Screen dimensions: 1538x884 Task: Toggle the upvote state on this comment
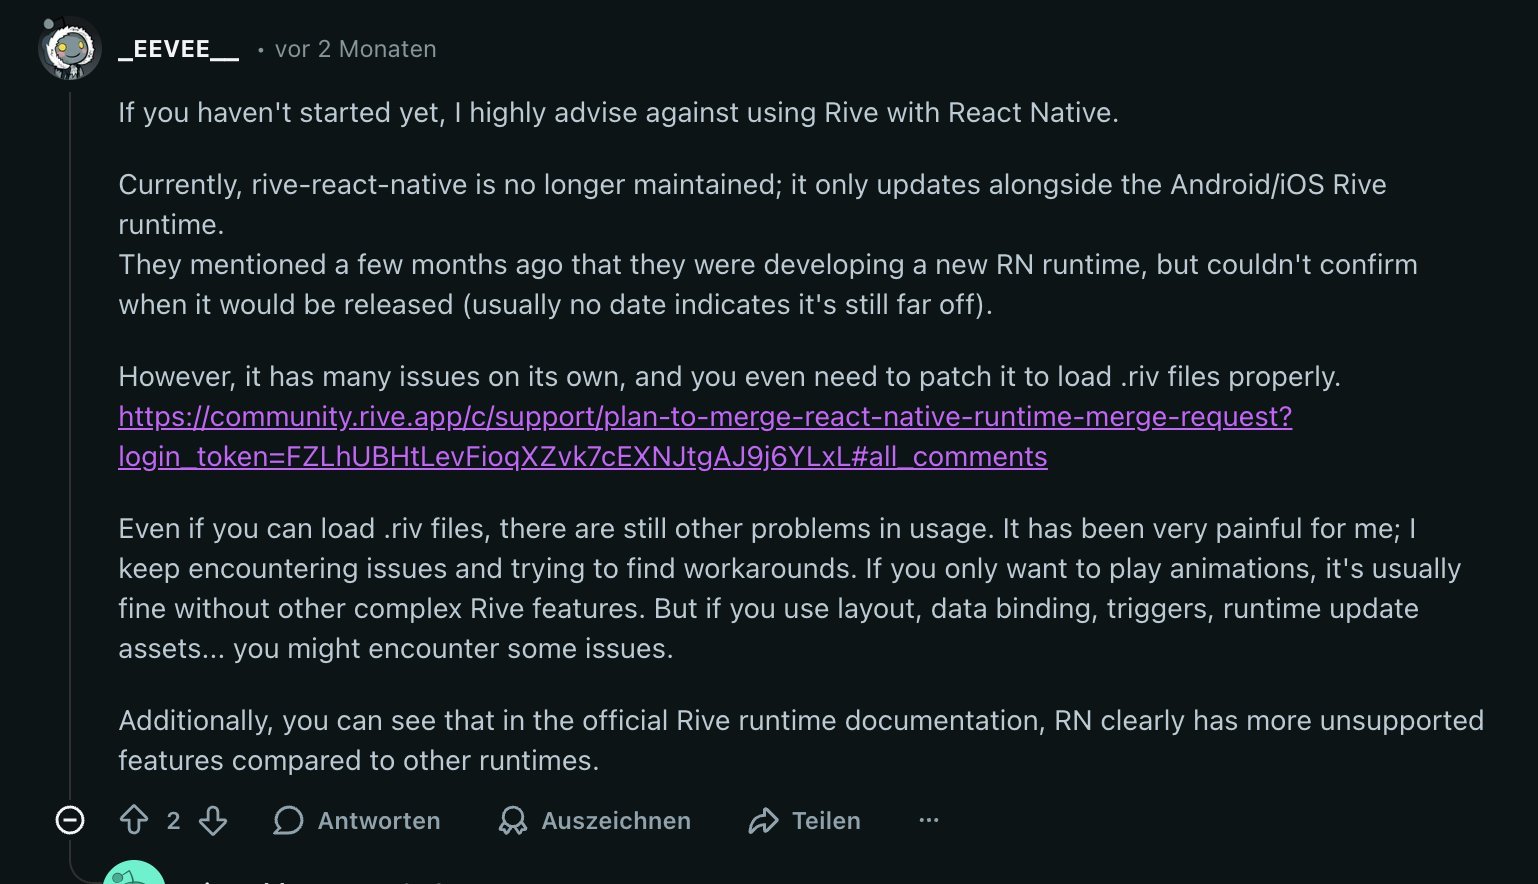pyautogui.click(x=134, y=821)
